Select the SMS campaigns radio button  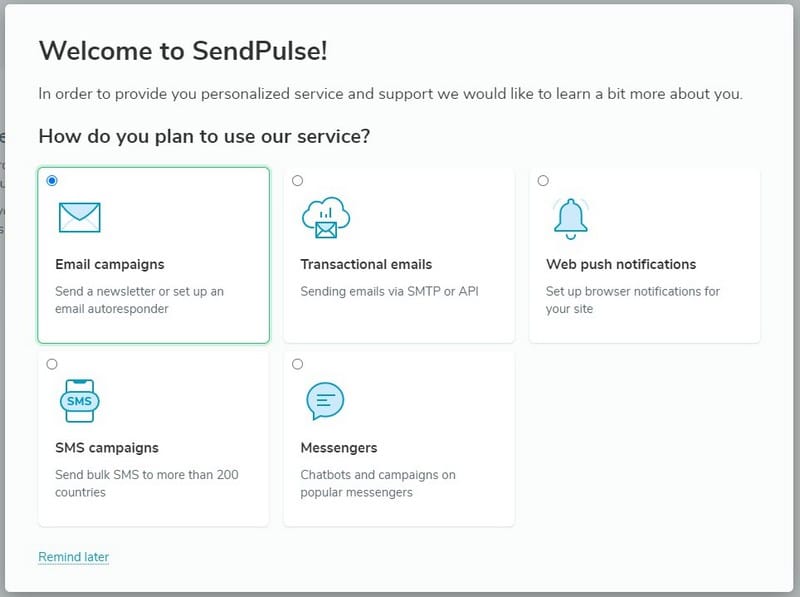(x=52, y=364)
